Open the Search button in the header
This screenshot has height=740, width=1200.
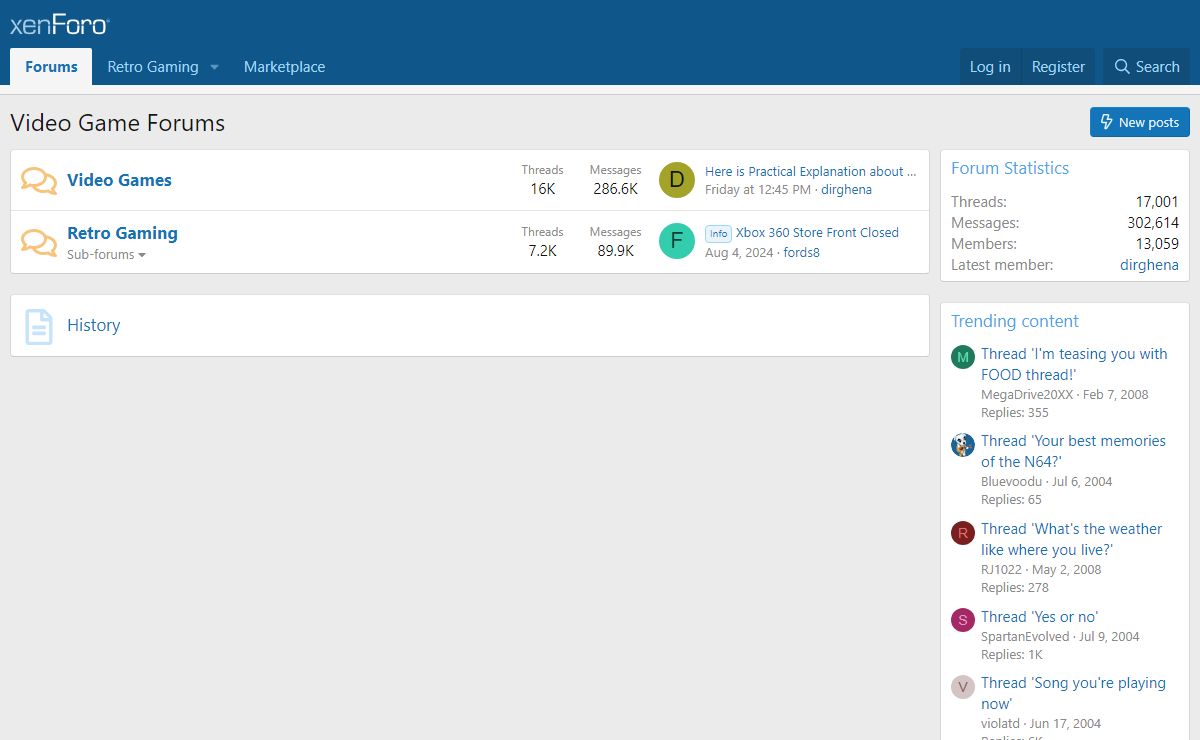tap(1146, 67)
